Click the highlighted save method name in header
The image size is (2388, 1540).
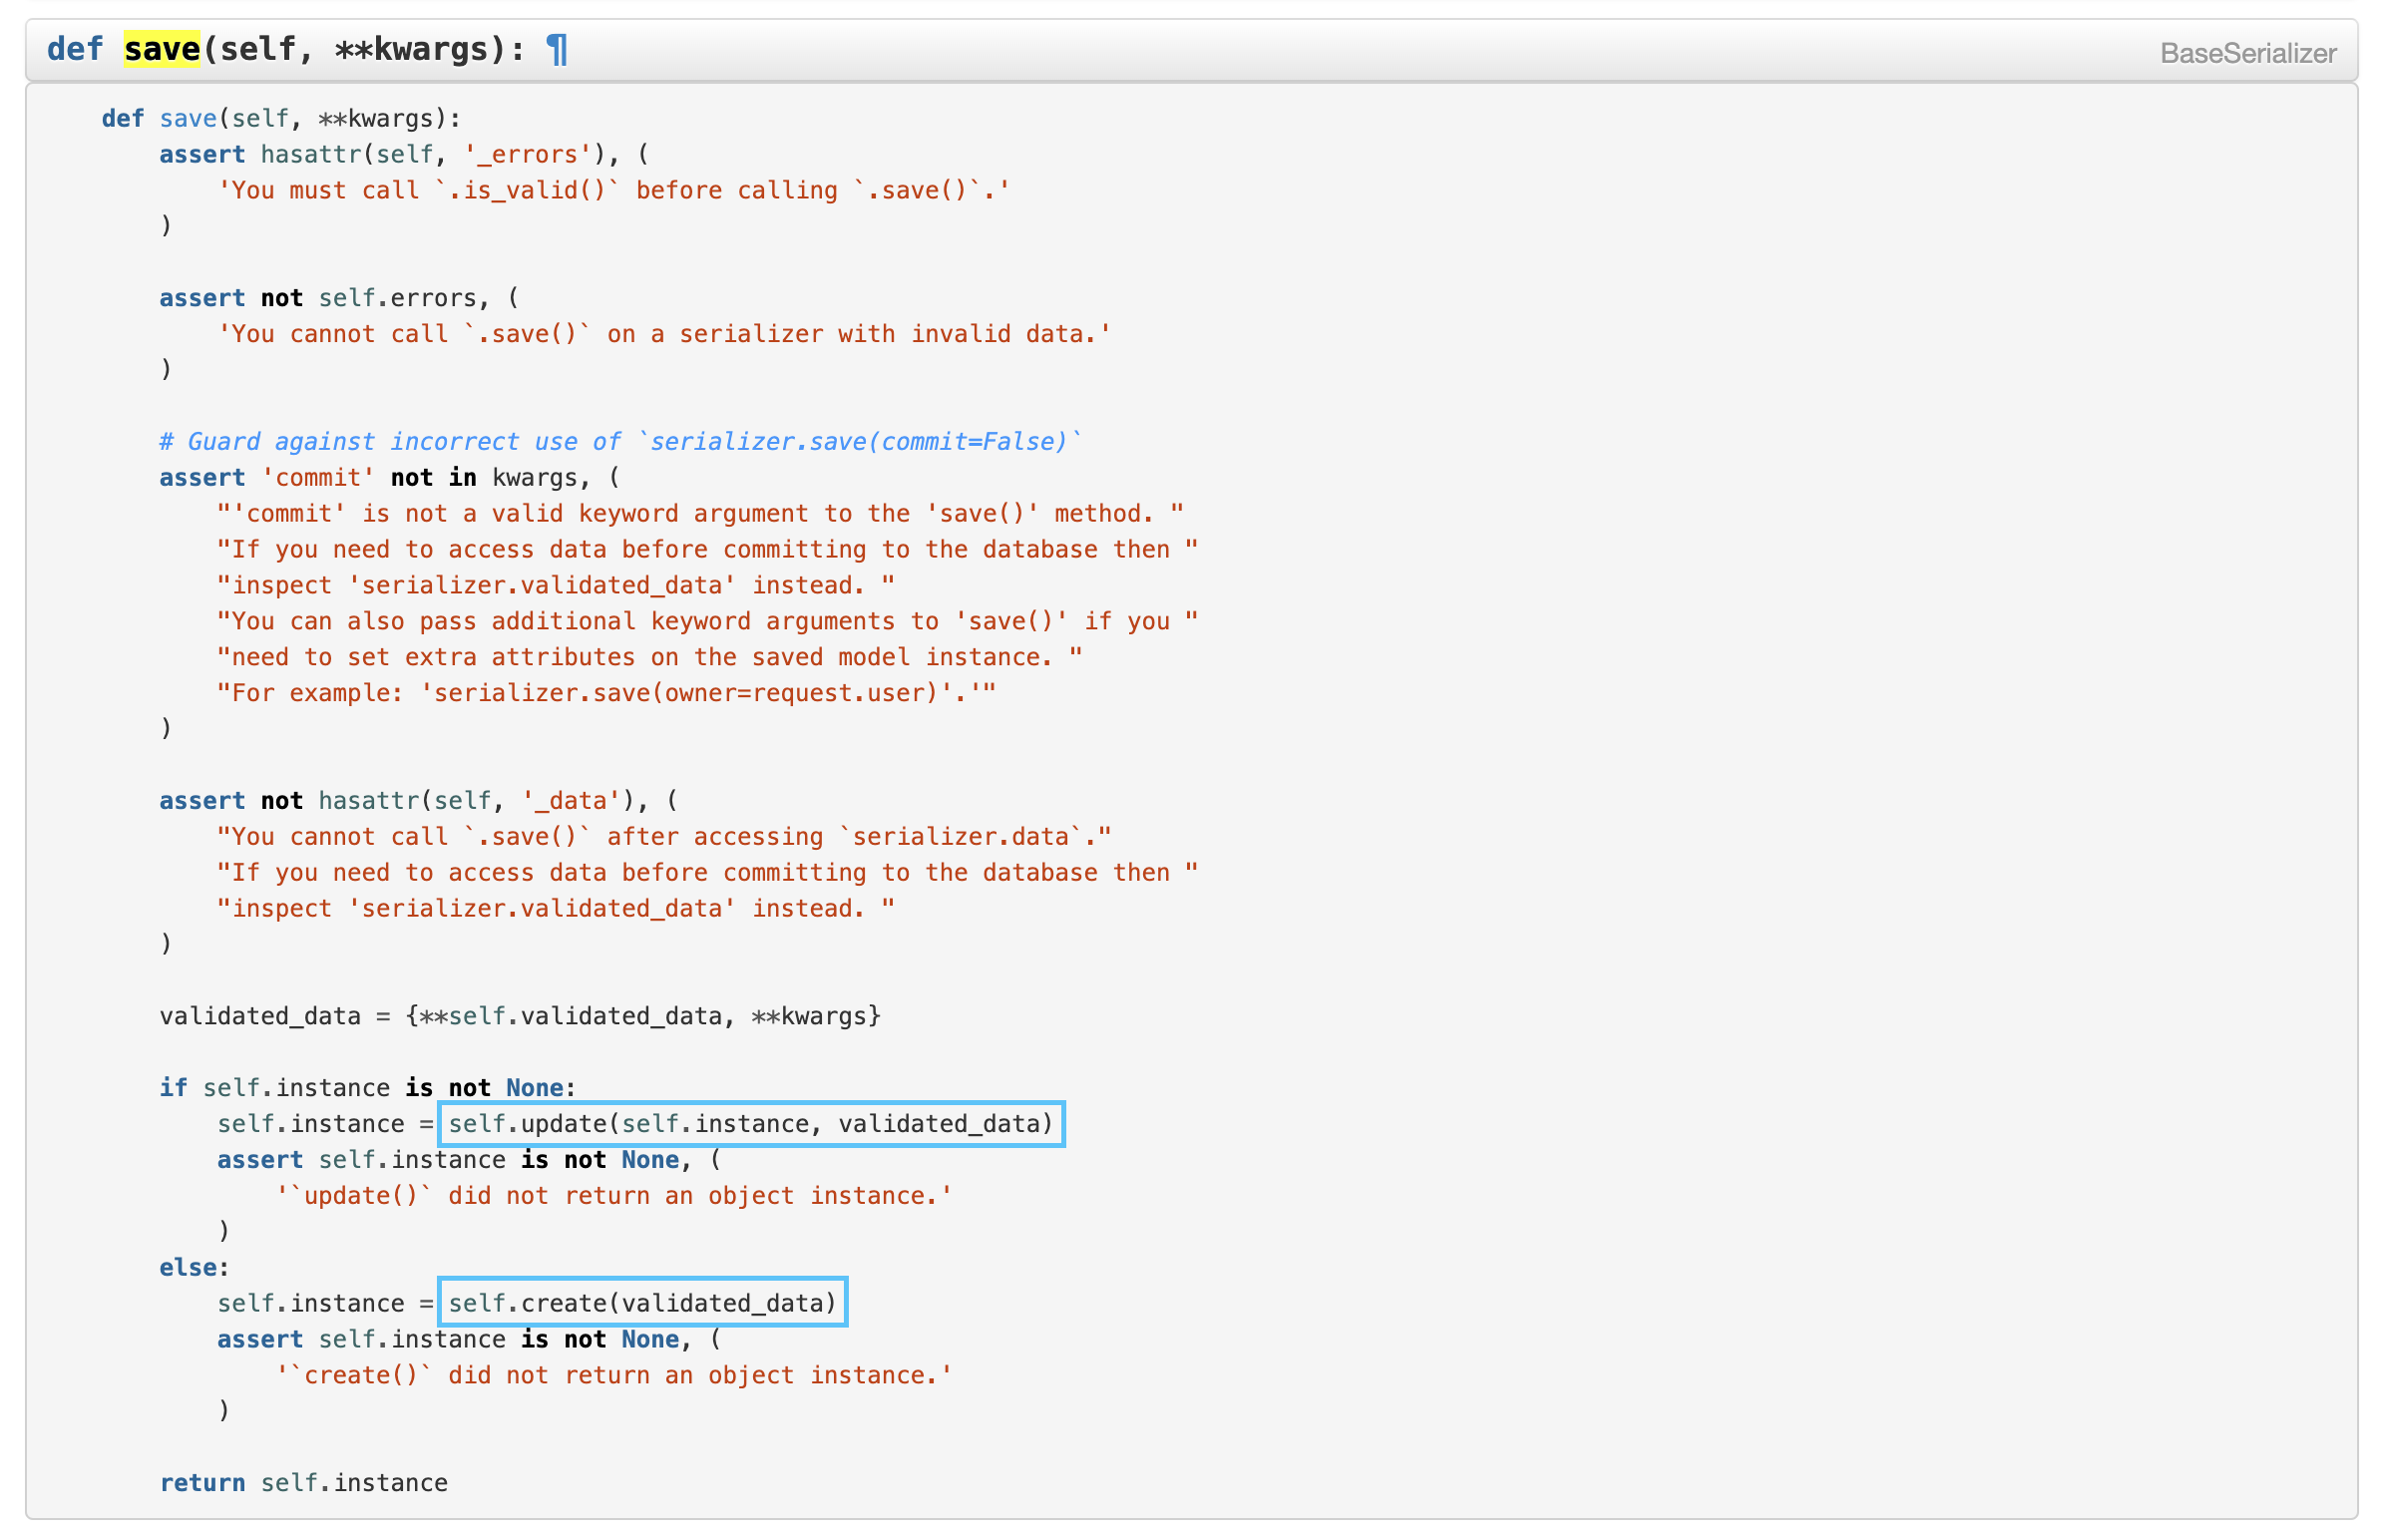point(162,49)
